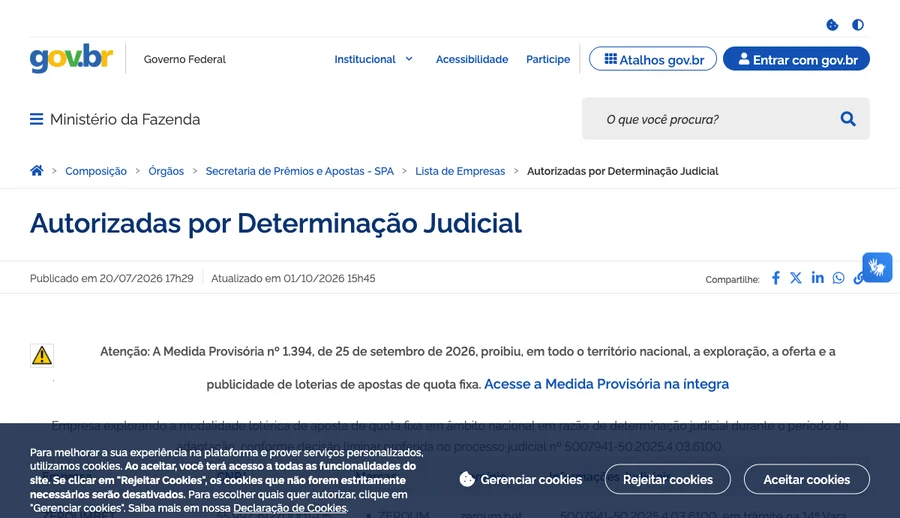The image size is (900, 518).
Task: Share the page on X
Action: [x=796, y=278]
